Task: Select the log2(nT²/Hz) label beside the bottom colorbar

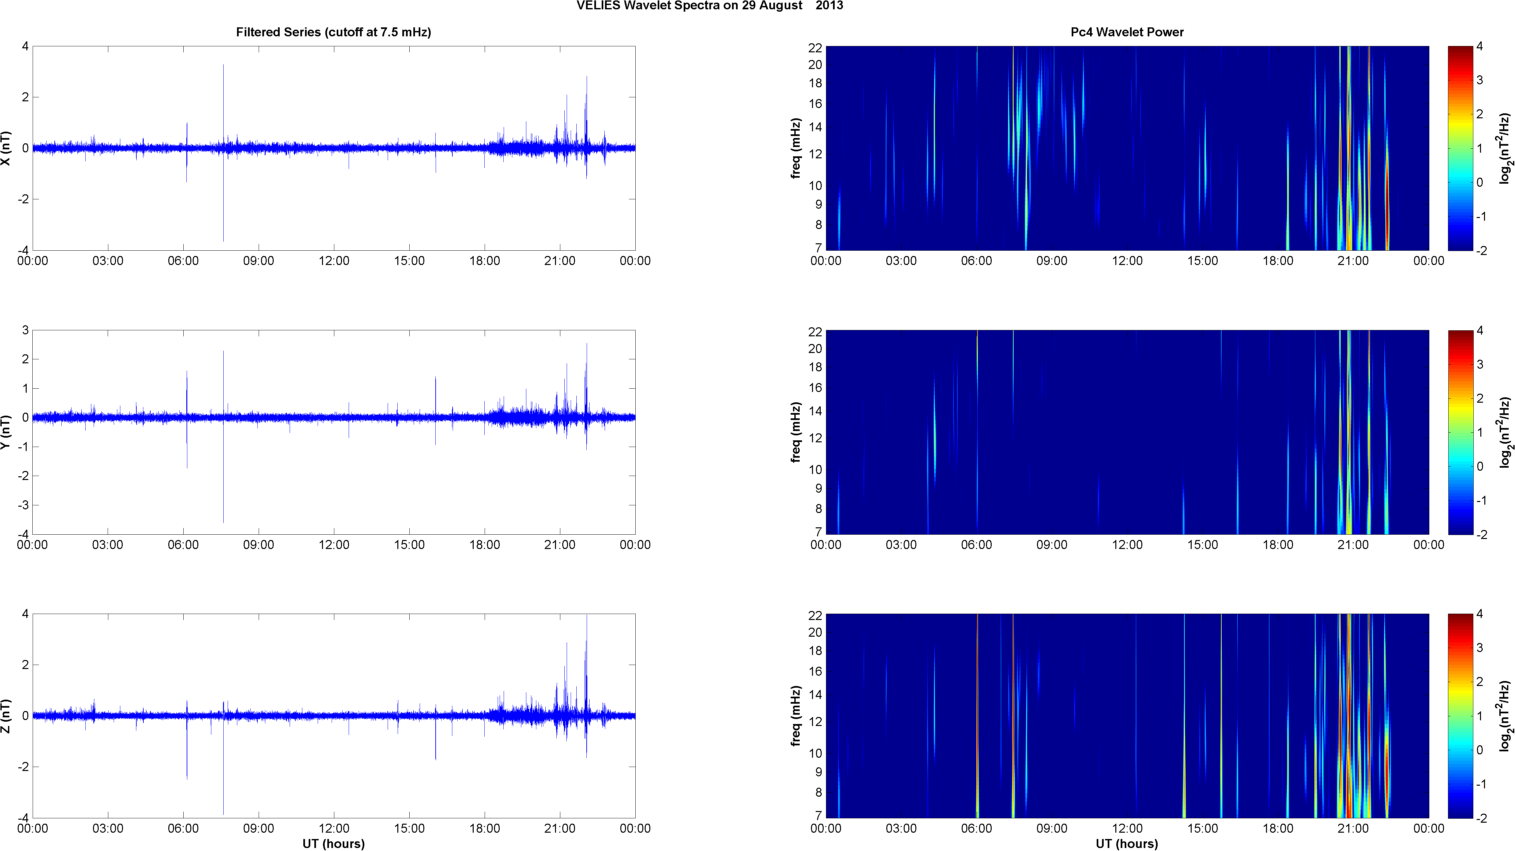Action: (x=1505, y=716)
